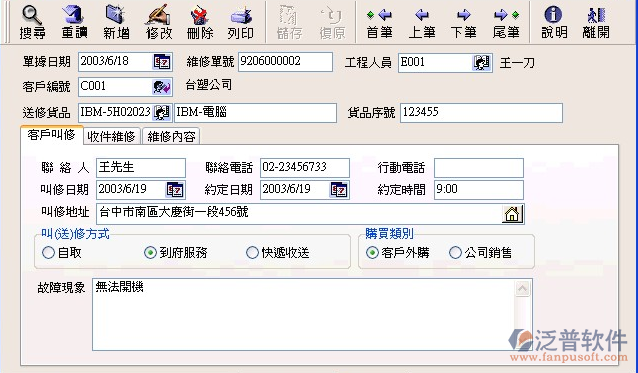Click the 刪除 delete icon
638x373 pixels.
[199, 15]
